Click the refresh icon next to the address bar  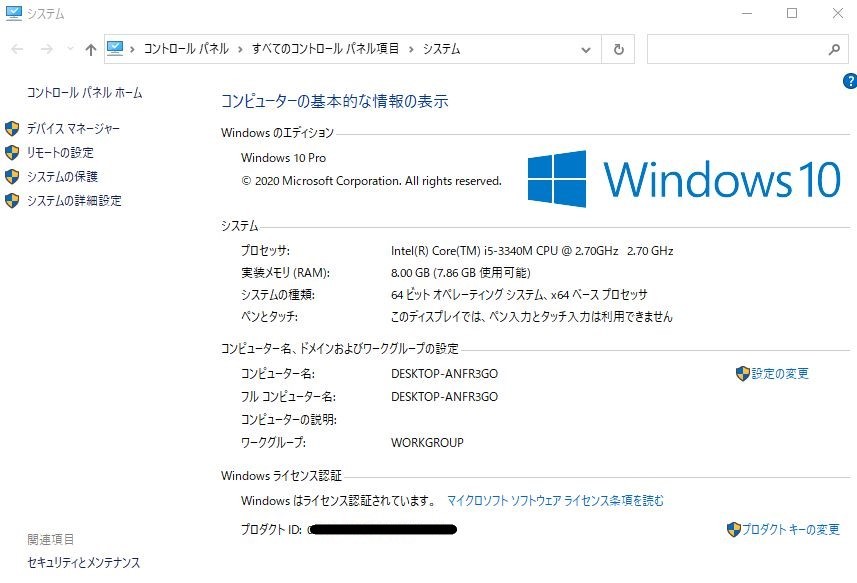tap(617, 48)
